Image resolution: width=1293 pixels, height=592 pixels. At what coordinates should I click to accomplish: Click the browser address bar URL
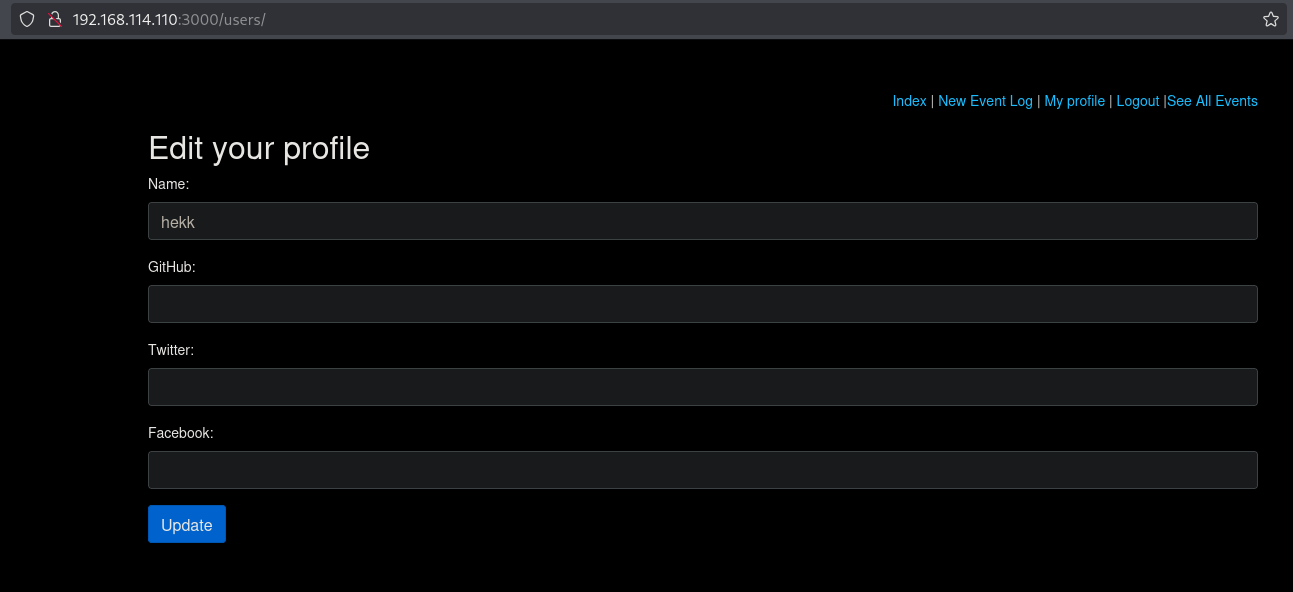tap(169, 19)
